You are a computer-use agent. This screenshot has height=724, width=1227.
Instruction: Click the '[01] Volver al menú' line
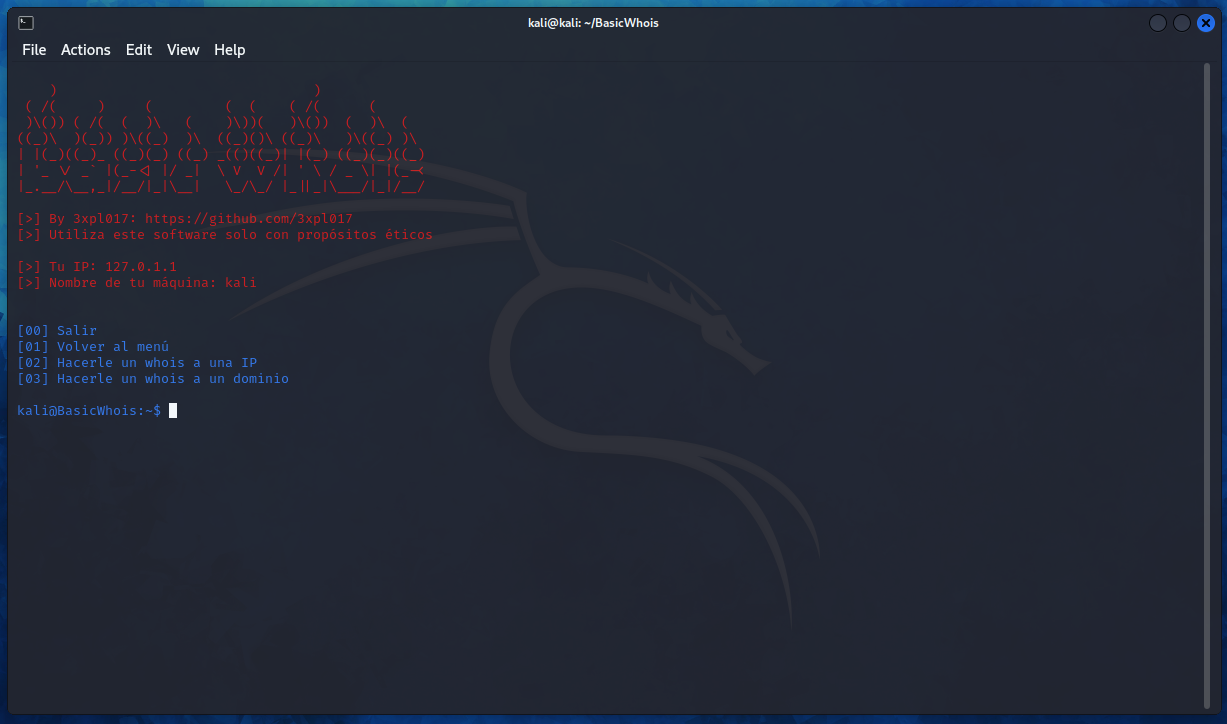[x=93, y=347]
